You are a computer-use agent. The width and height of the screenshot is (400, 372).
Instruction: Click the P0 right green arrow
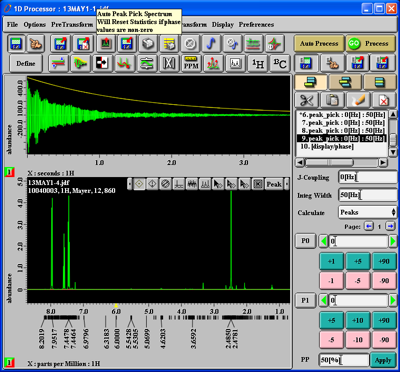[393, 241]
